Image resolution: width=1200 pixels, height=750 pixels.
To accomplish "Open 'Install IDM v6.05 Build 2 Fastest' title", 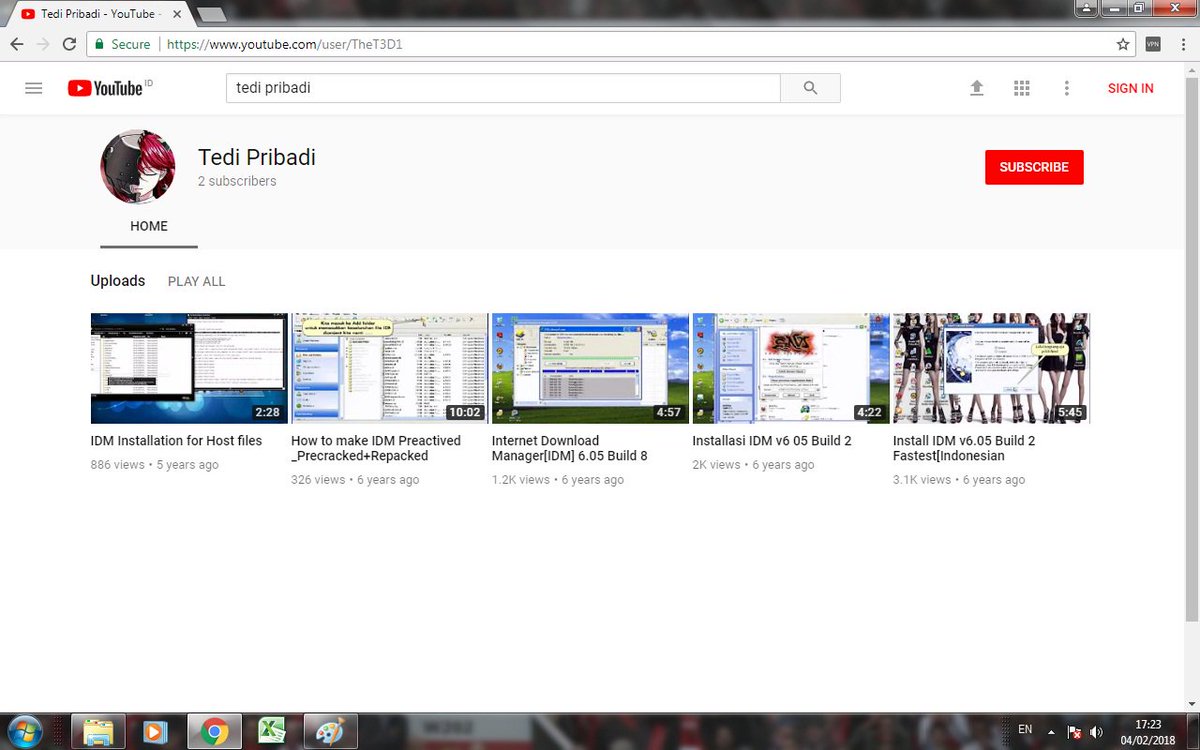I will click(964, 448).
